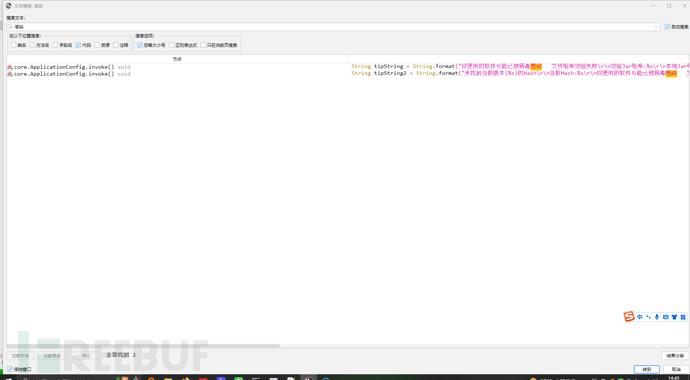Screen dimensions: 690x380
Task: Open the Sogou skin (shirt) icon
Action: tap(674, 317)
